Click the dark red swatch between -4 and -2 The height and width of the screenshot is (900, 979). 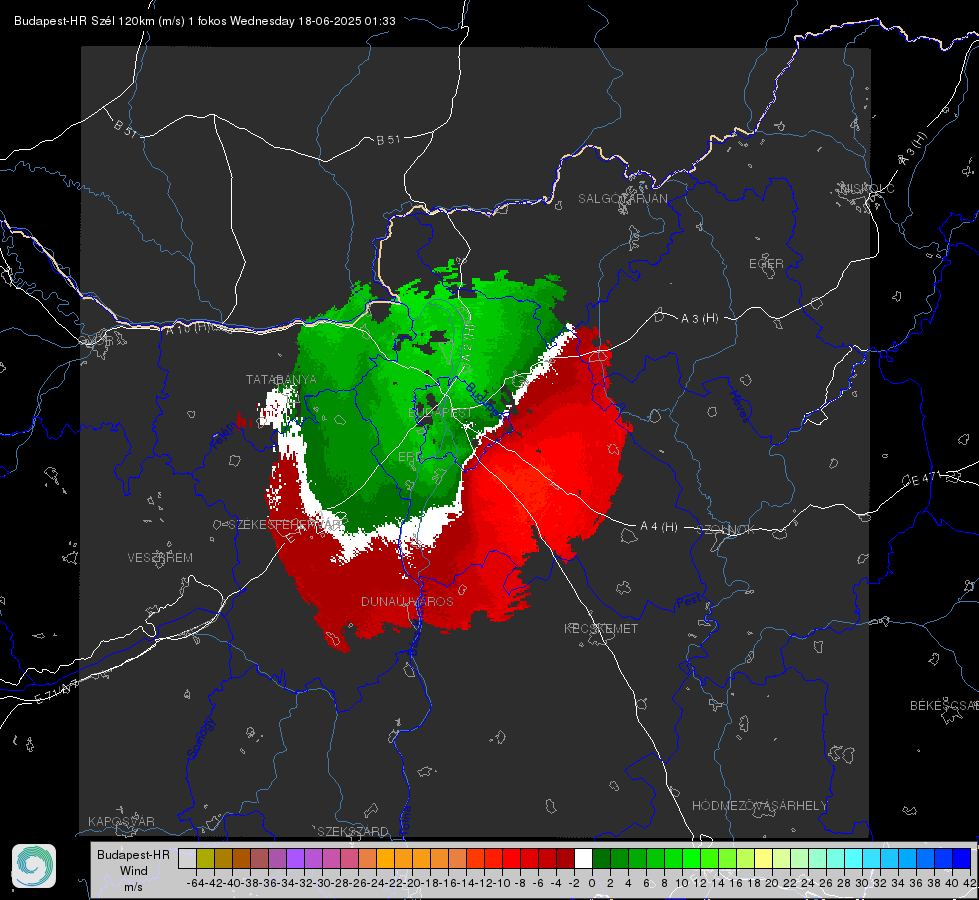[565, 858]
